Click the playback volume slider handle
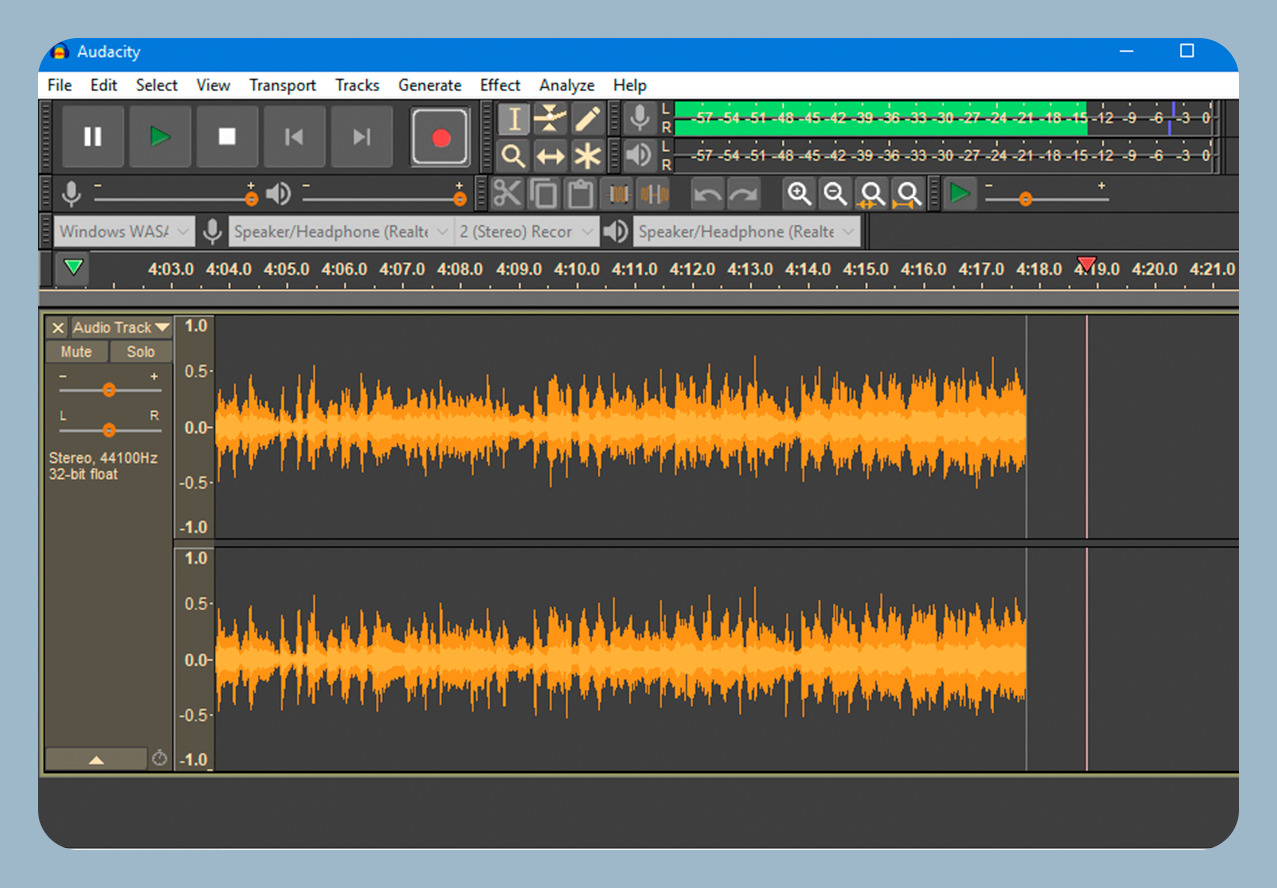This screenshot has height=888, width=1277. point(460,199)
